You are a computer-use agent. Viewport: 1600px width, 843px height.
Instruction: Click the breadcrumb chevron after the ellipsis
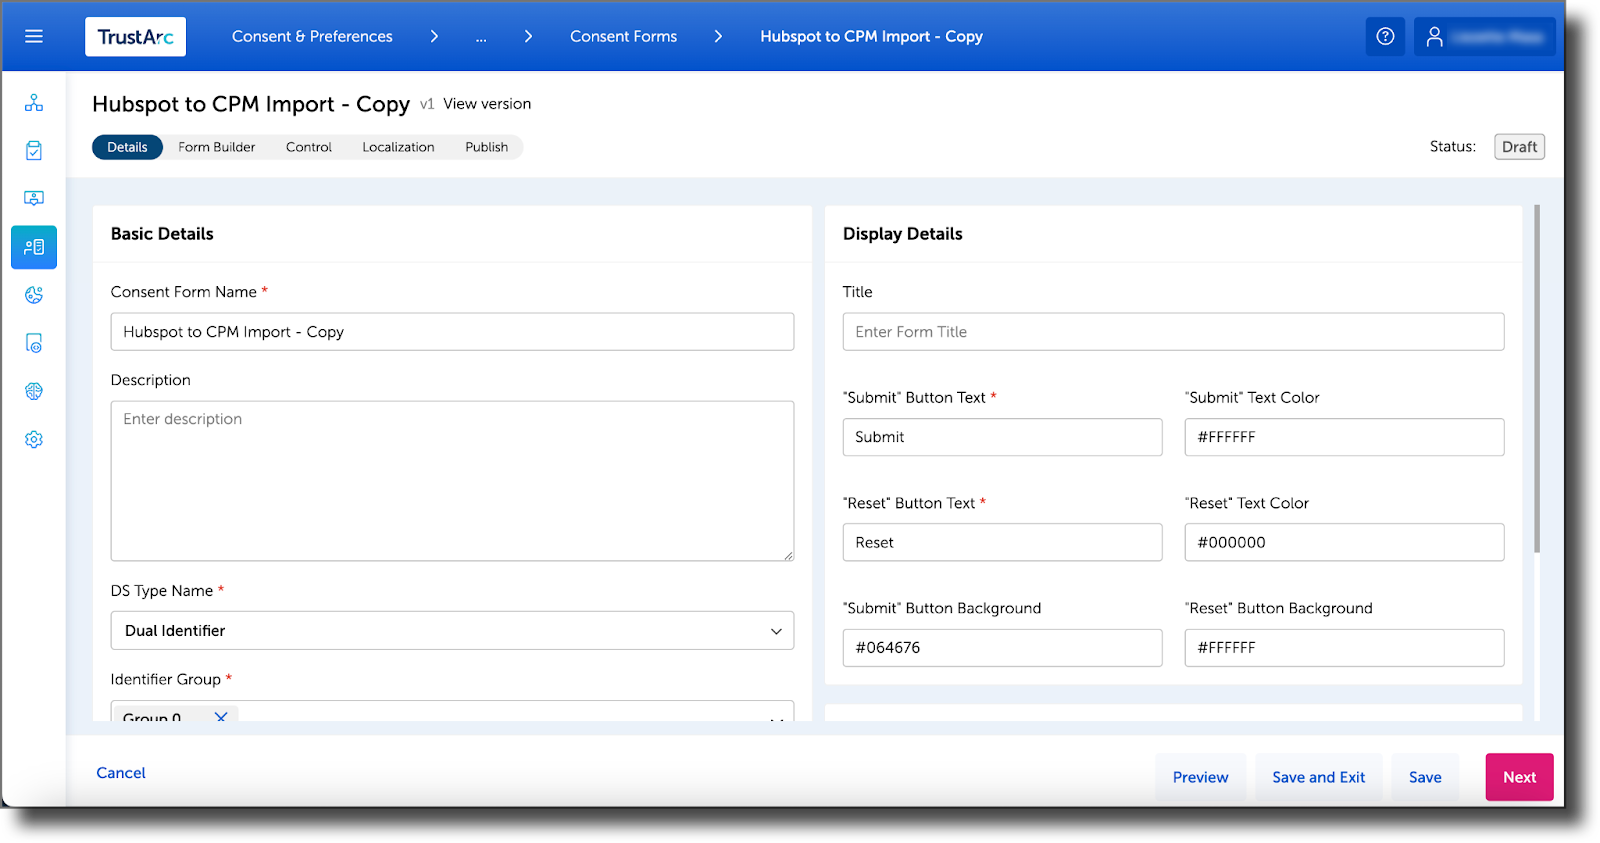coord(528,36)
